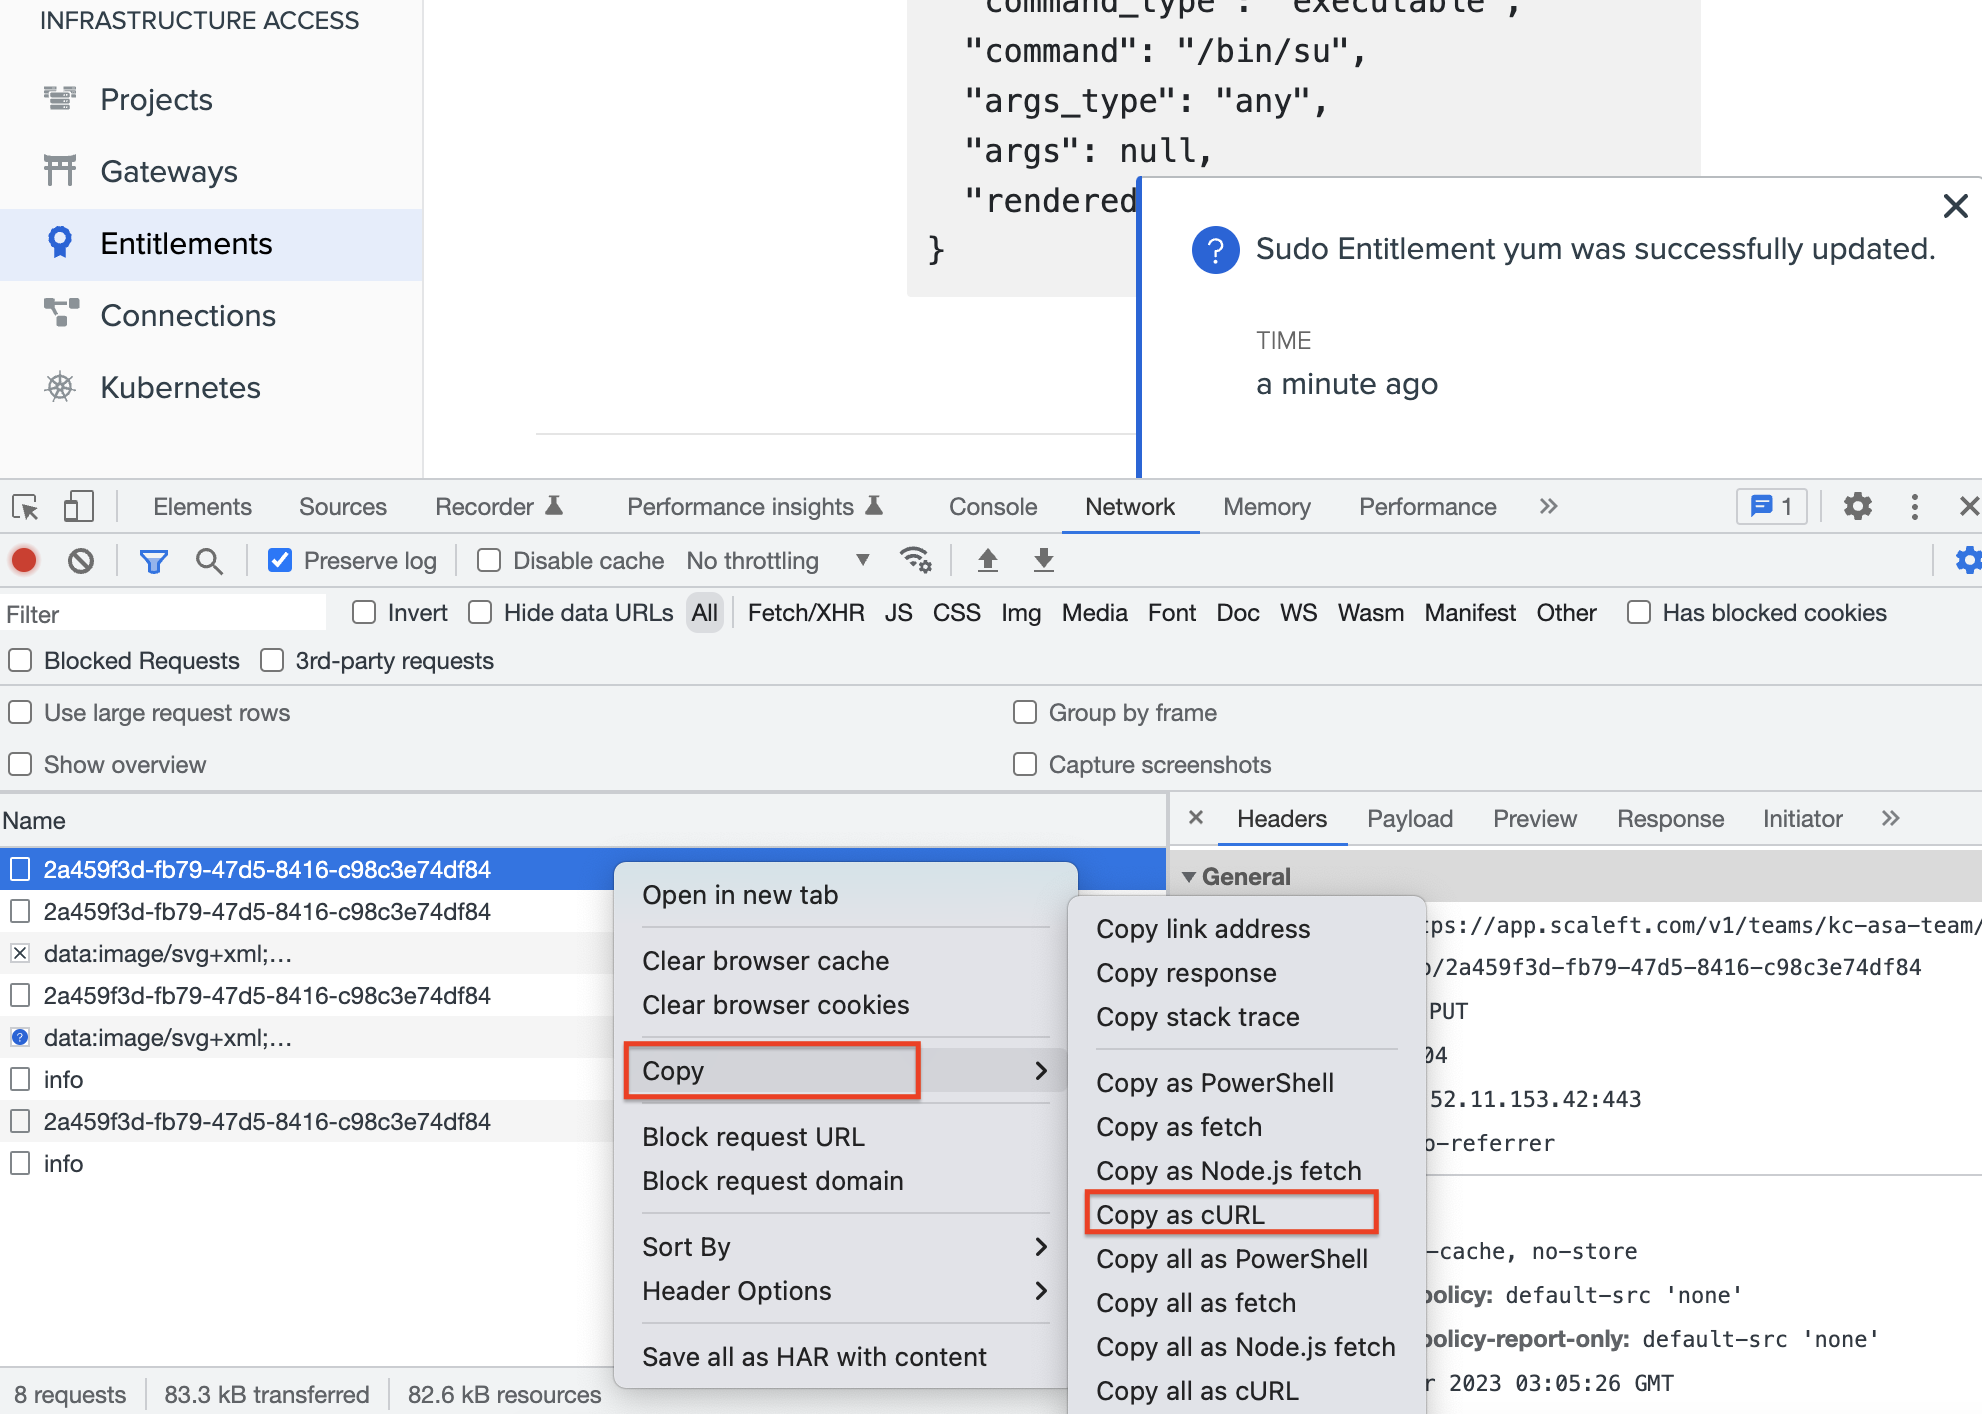Select the All requests filter

click(x=705, y=612)
